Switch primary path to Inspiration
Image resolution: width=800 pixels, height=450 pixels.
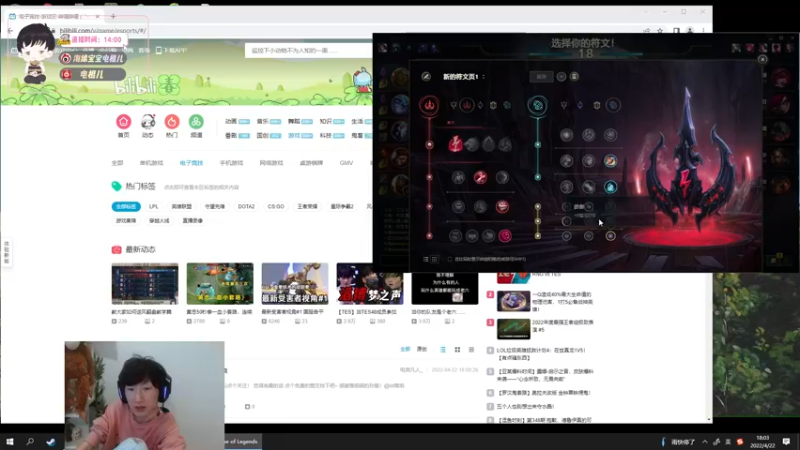click(507, 105)
